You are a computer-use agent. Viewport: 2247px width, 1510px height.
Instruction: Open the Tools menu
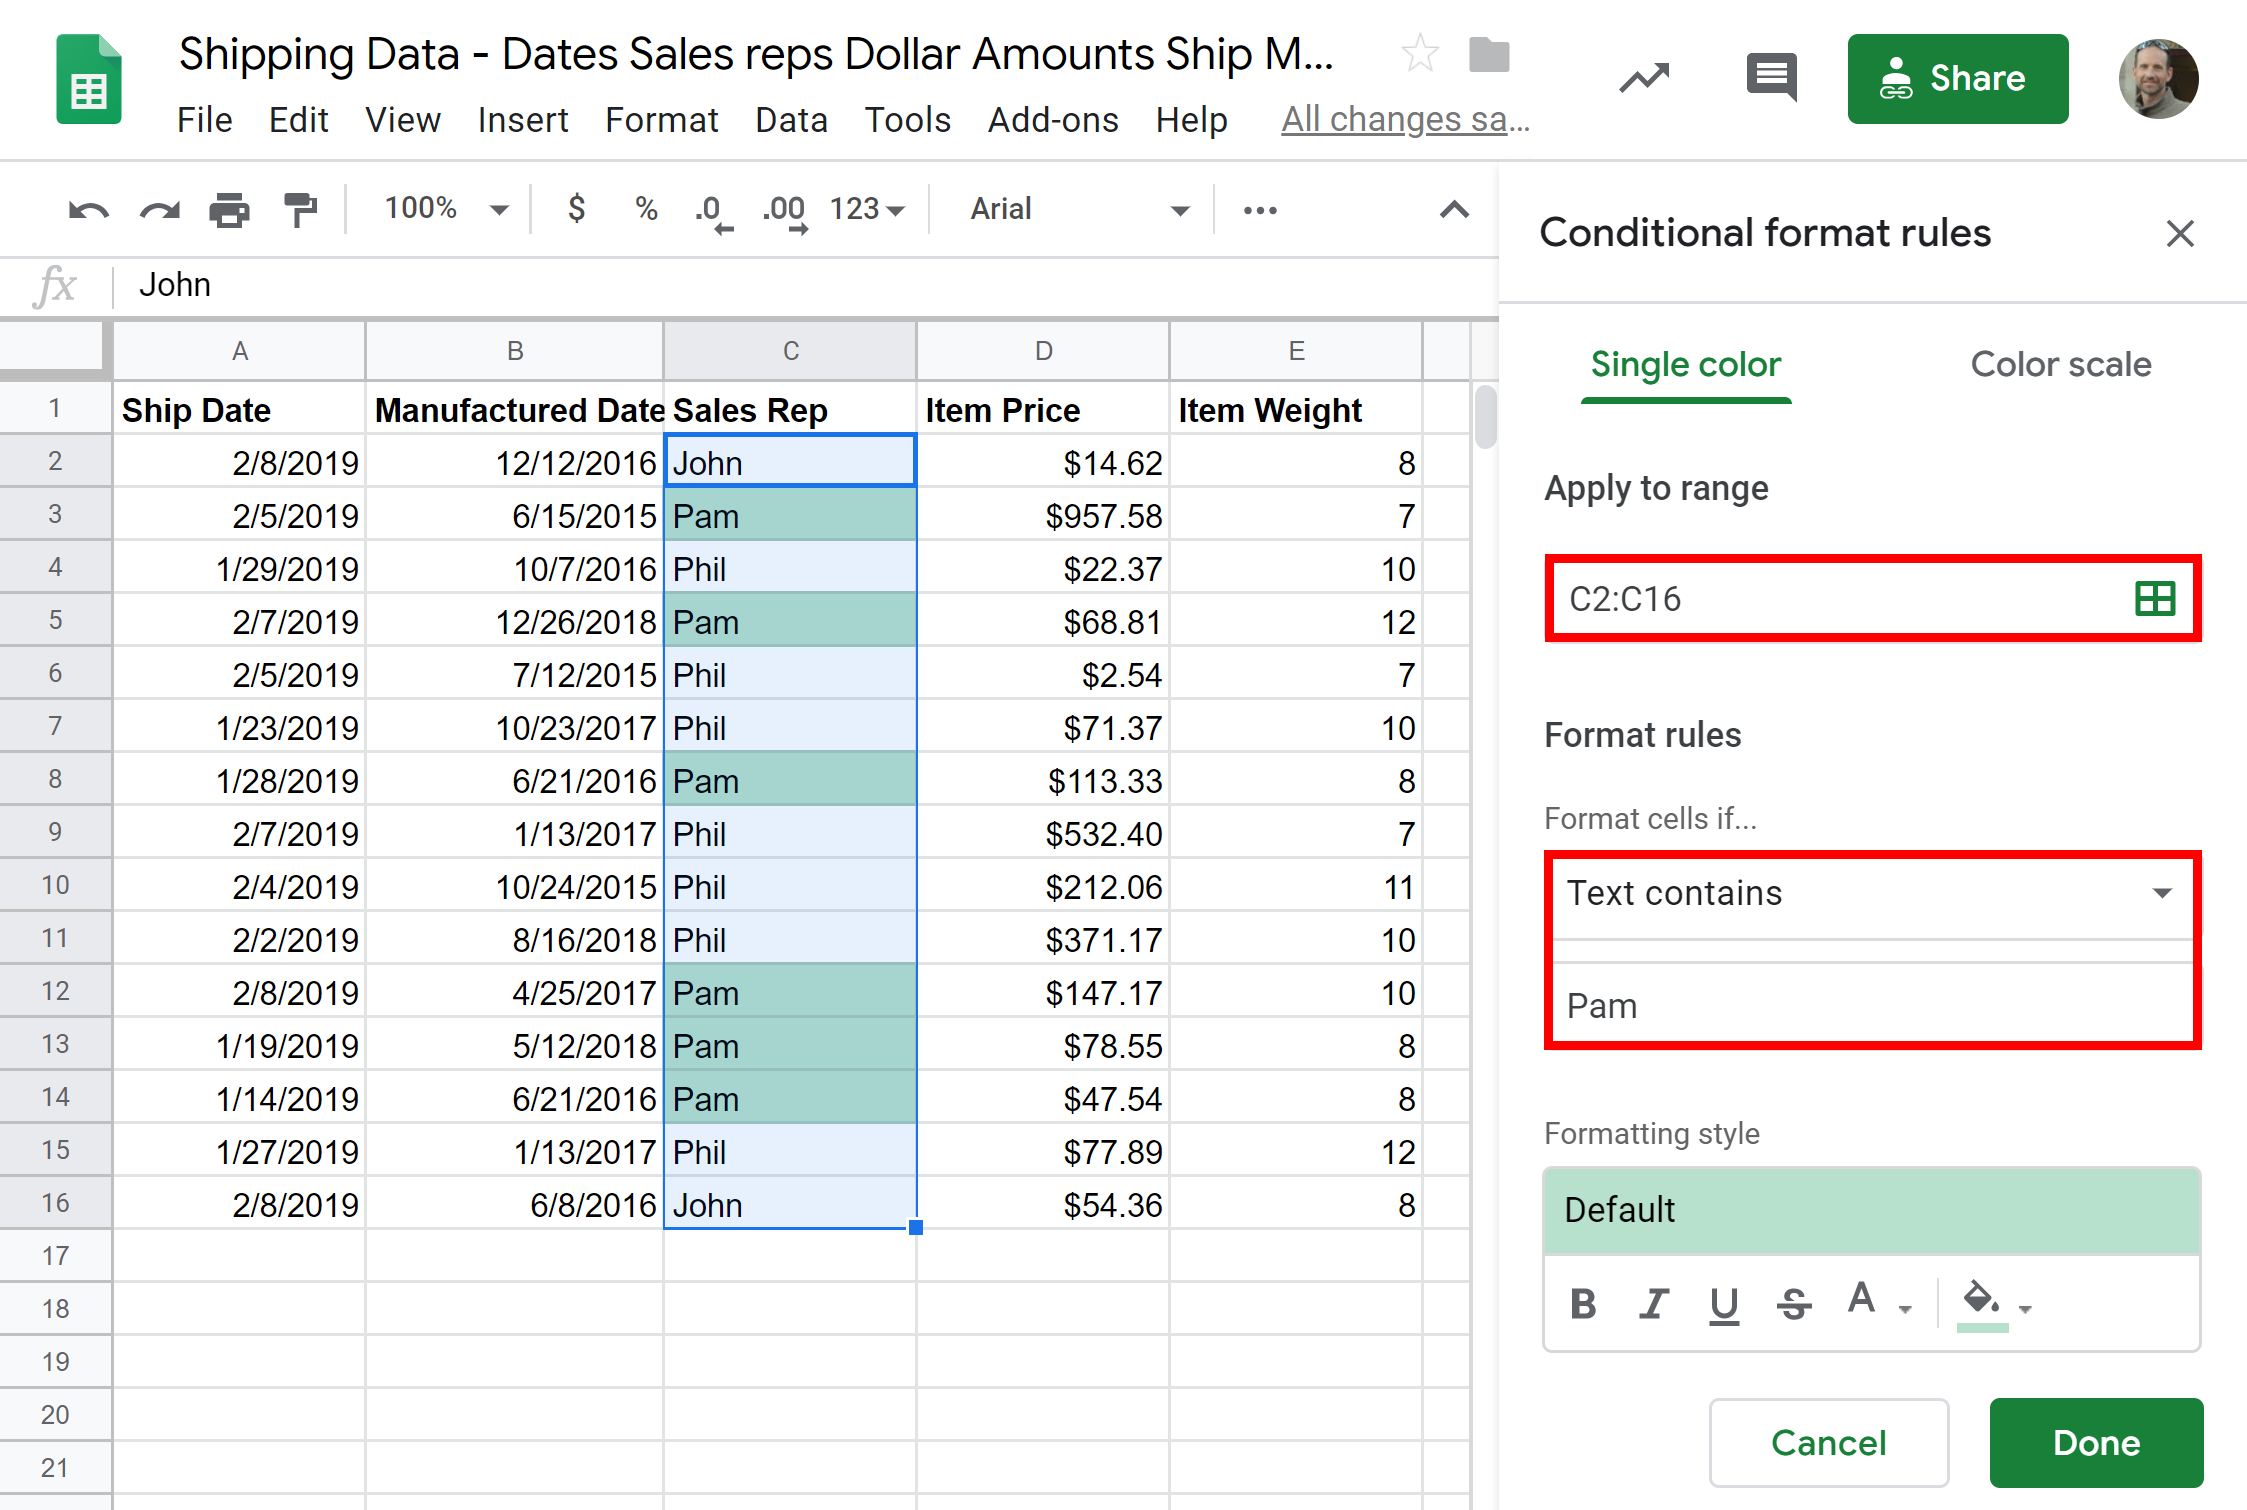pos(907,120)
